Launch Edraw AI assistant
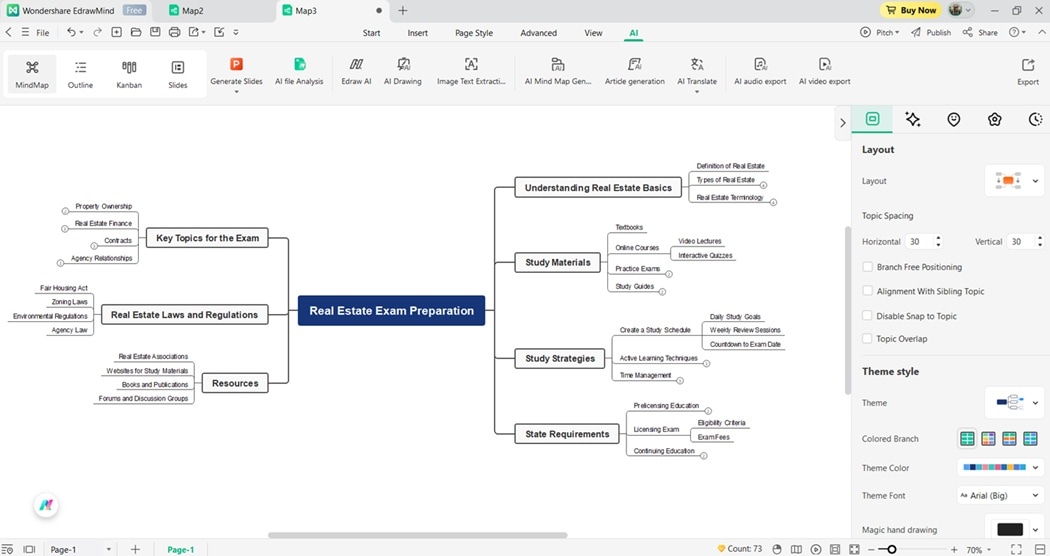 coord(356,72)
